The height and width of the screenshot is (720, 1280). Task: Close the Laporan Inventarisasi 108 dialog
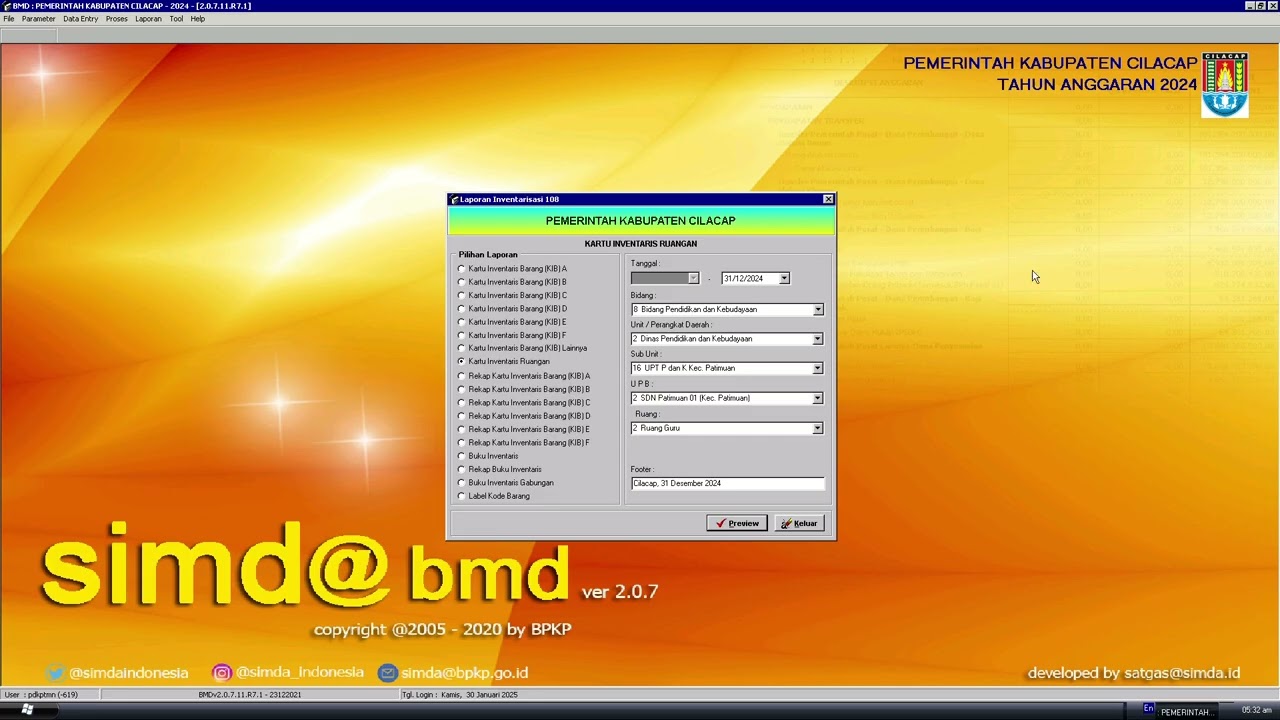point(828,200)
